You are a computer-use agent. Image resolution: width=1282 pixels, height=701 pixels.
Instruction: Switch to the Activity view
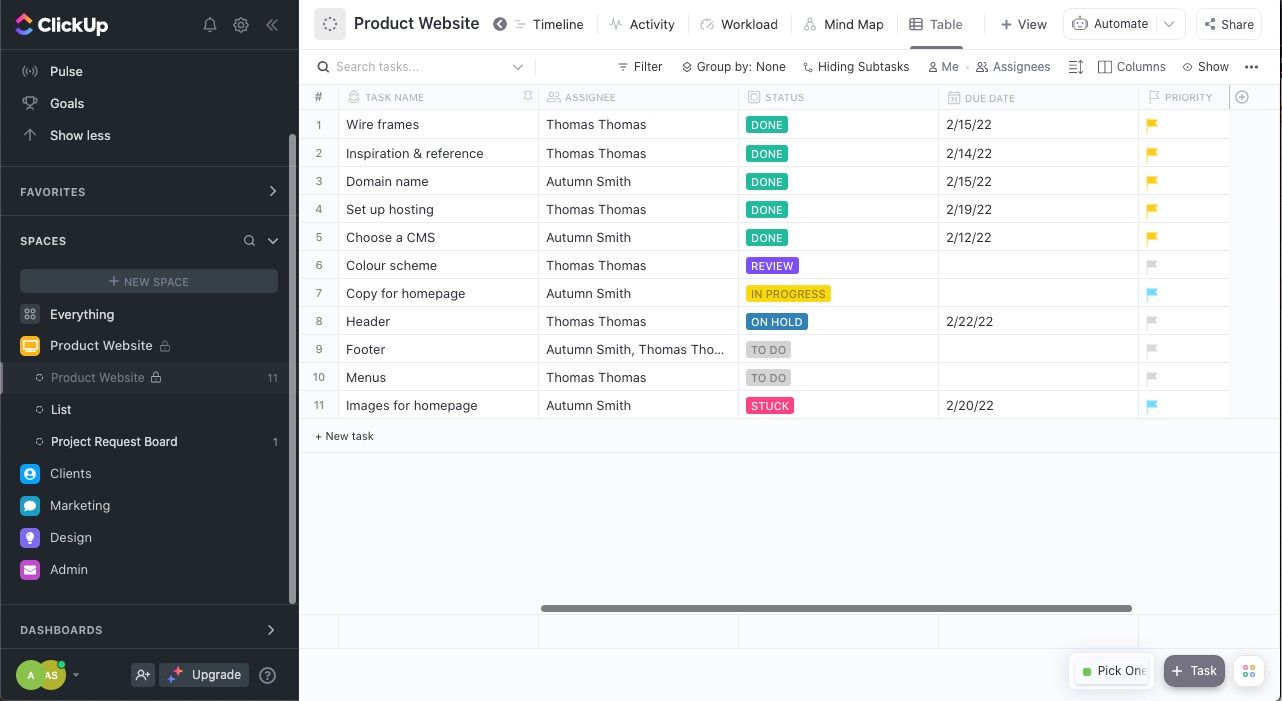642,24
